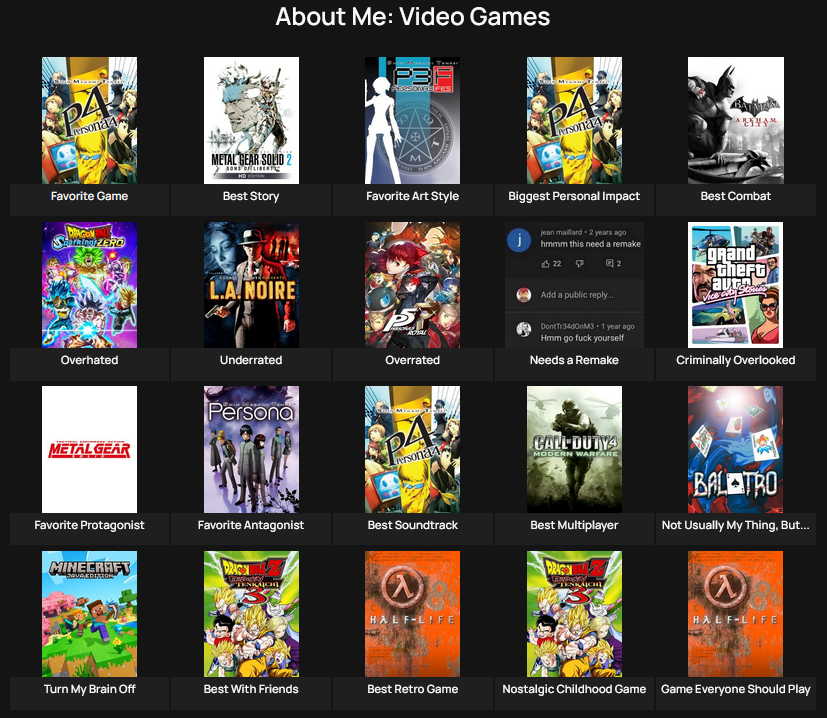Click the 'Criminally Overlooked' label

736,360
